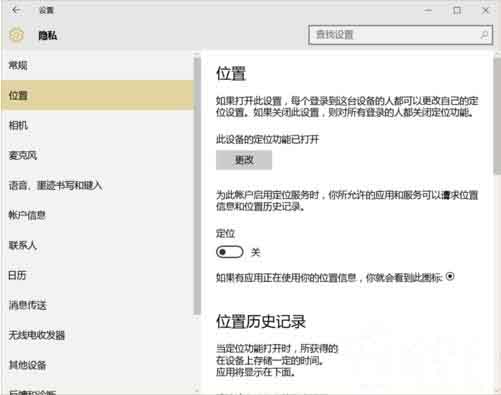This screenshot has height=395, width=501.
Task: Click the 隐私 page title
Action: pyautogui.click(x=48, y=35)
